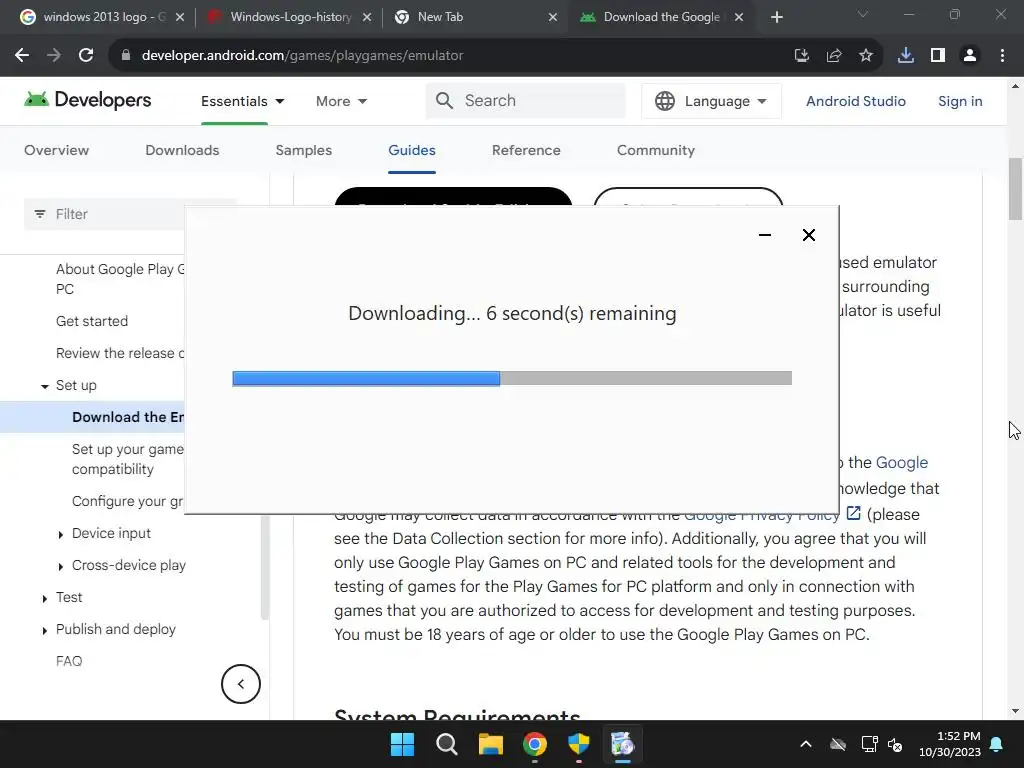Open the Windows Start button
Screen dimensions: 1024x768
pos(402,744)
